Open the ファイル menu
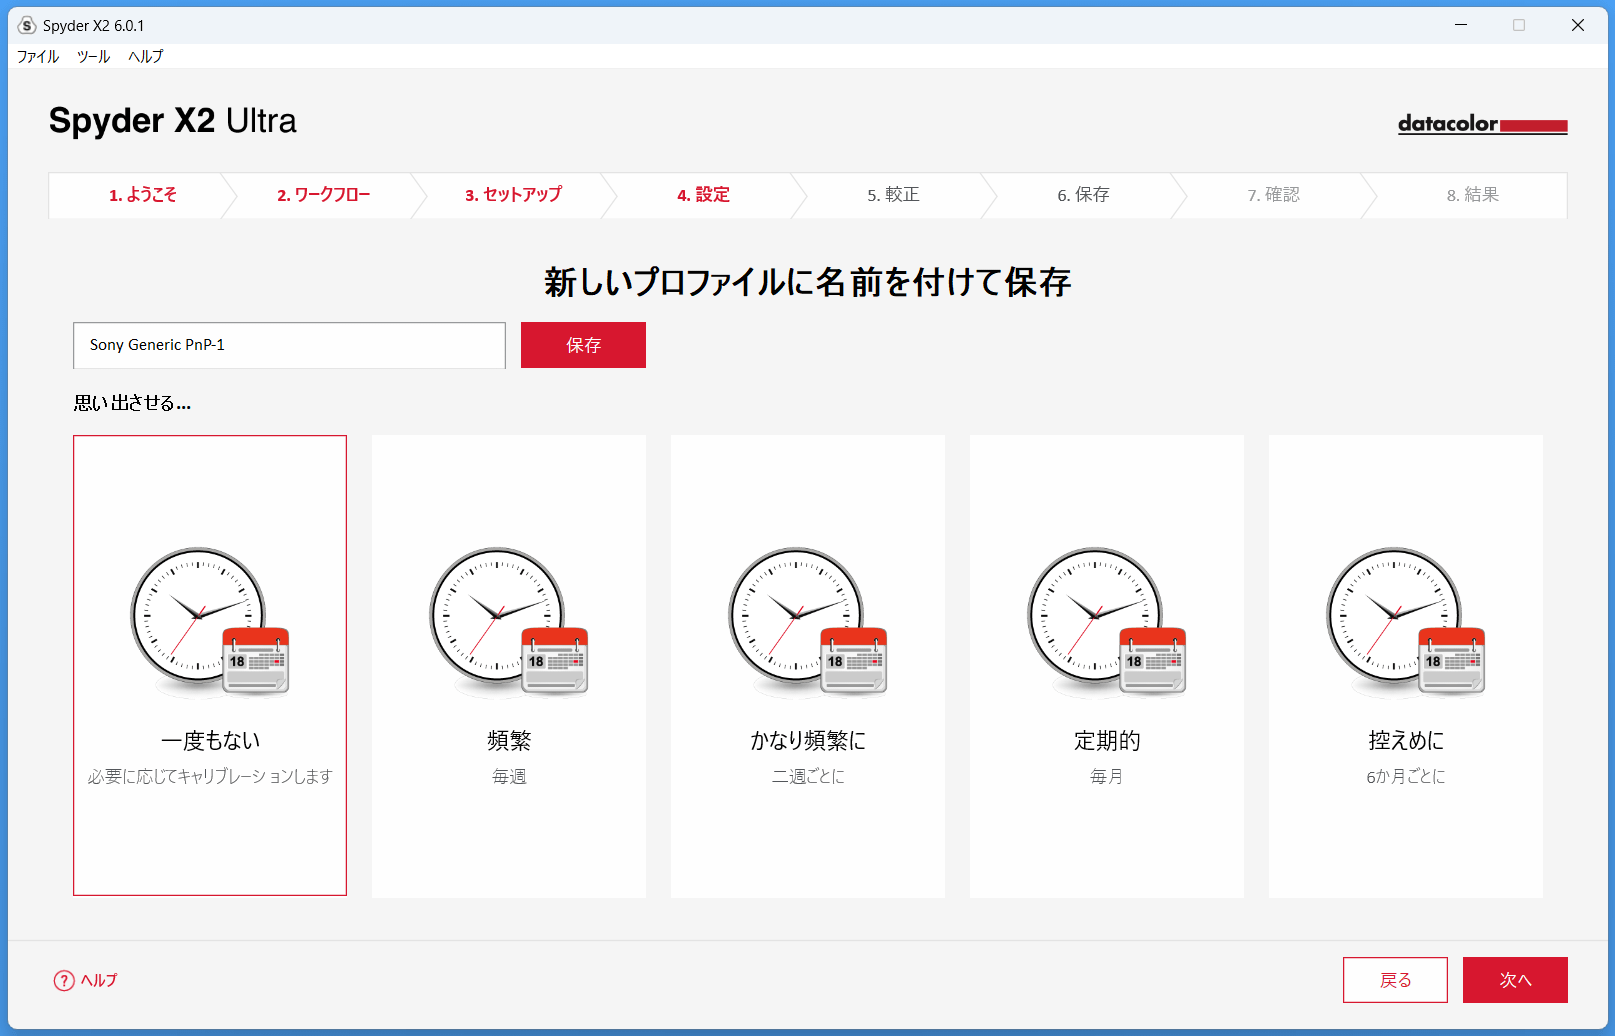This screenshot has width=1615, height=1036. 38,57
